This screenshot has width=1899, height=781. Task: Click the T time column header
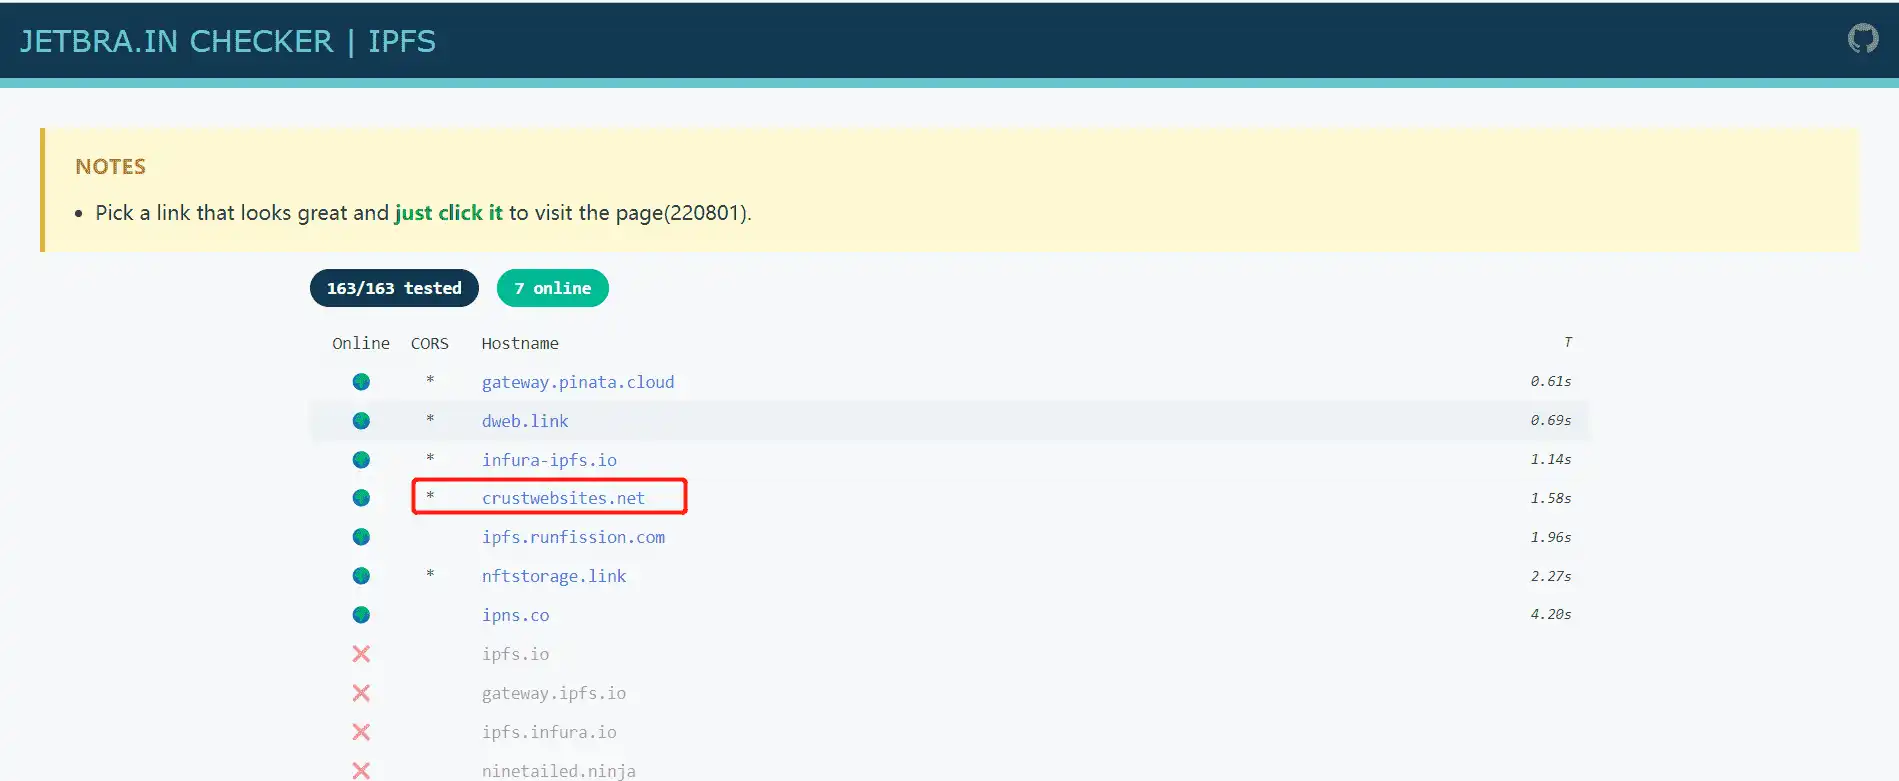[1567, 342]
